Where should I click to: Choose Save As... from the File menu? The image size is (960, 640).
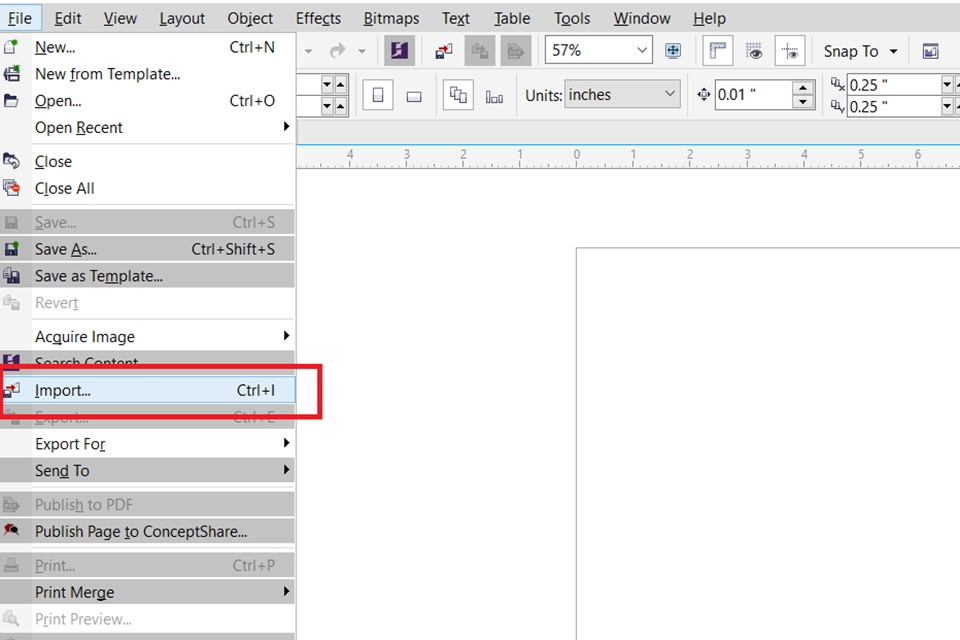(x=147, y=249)
